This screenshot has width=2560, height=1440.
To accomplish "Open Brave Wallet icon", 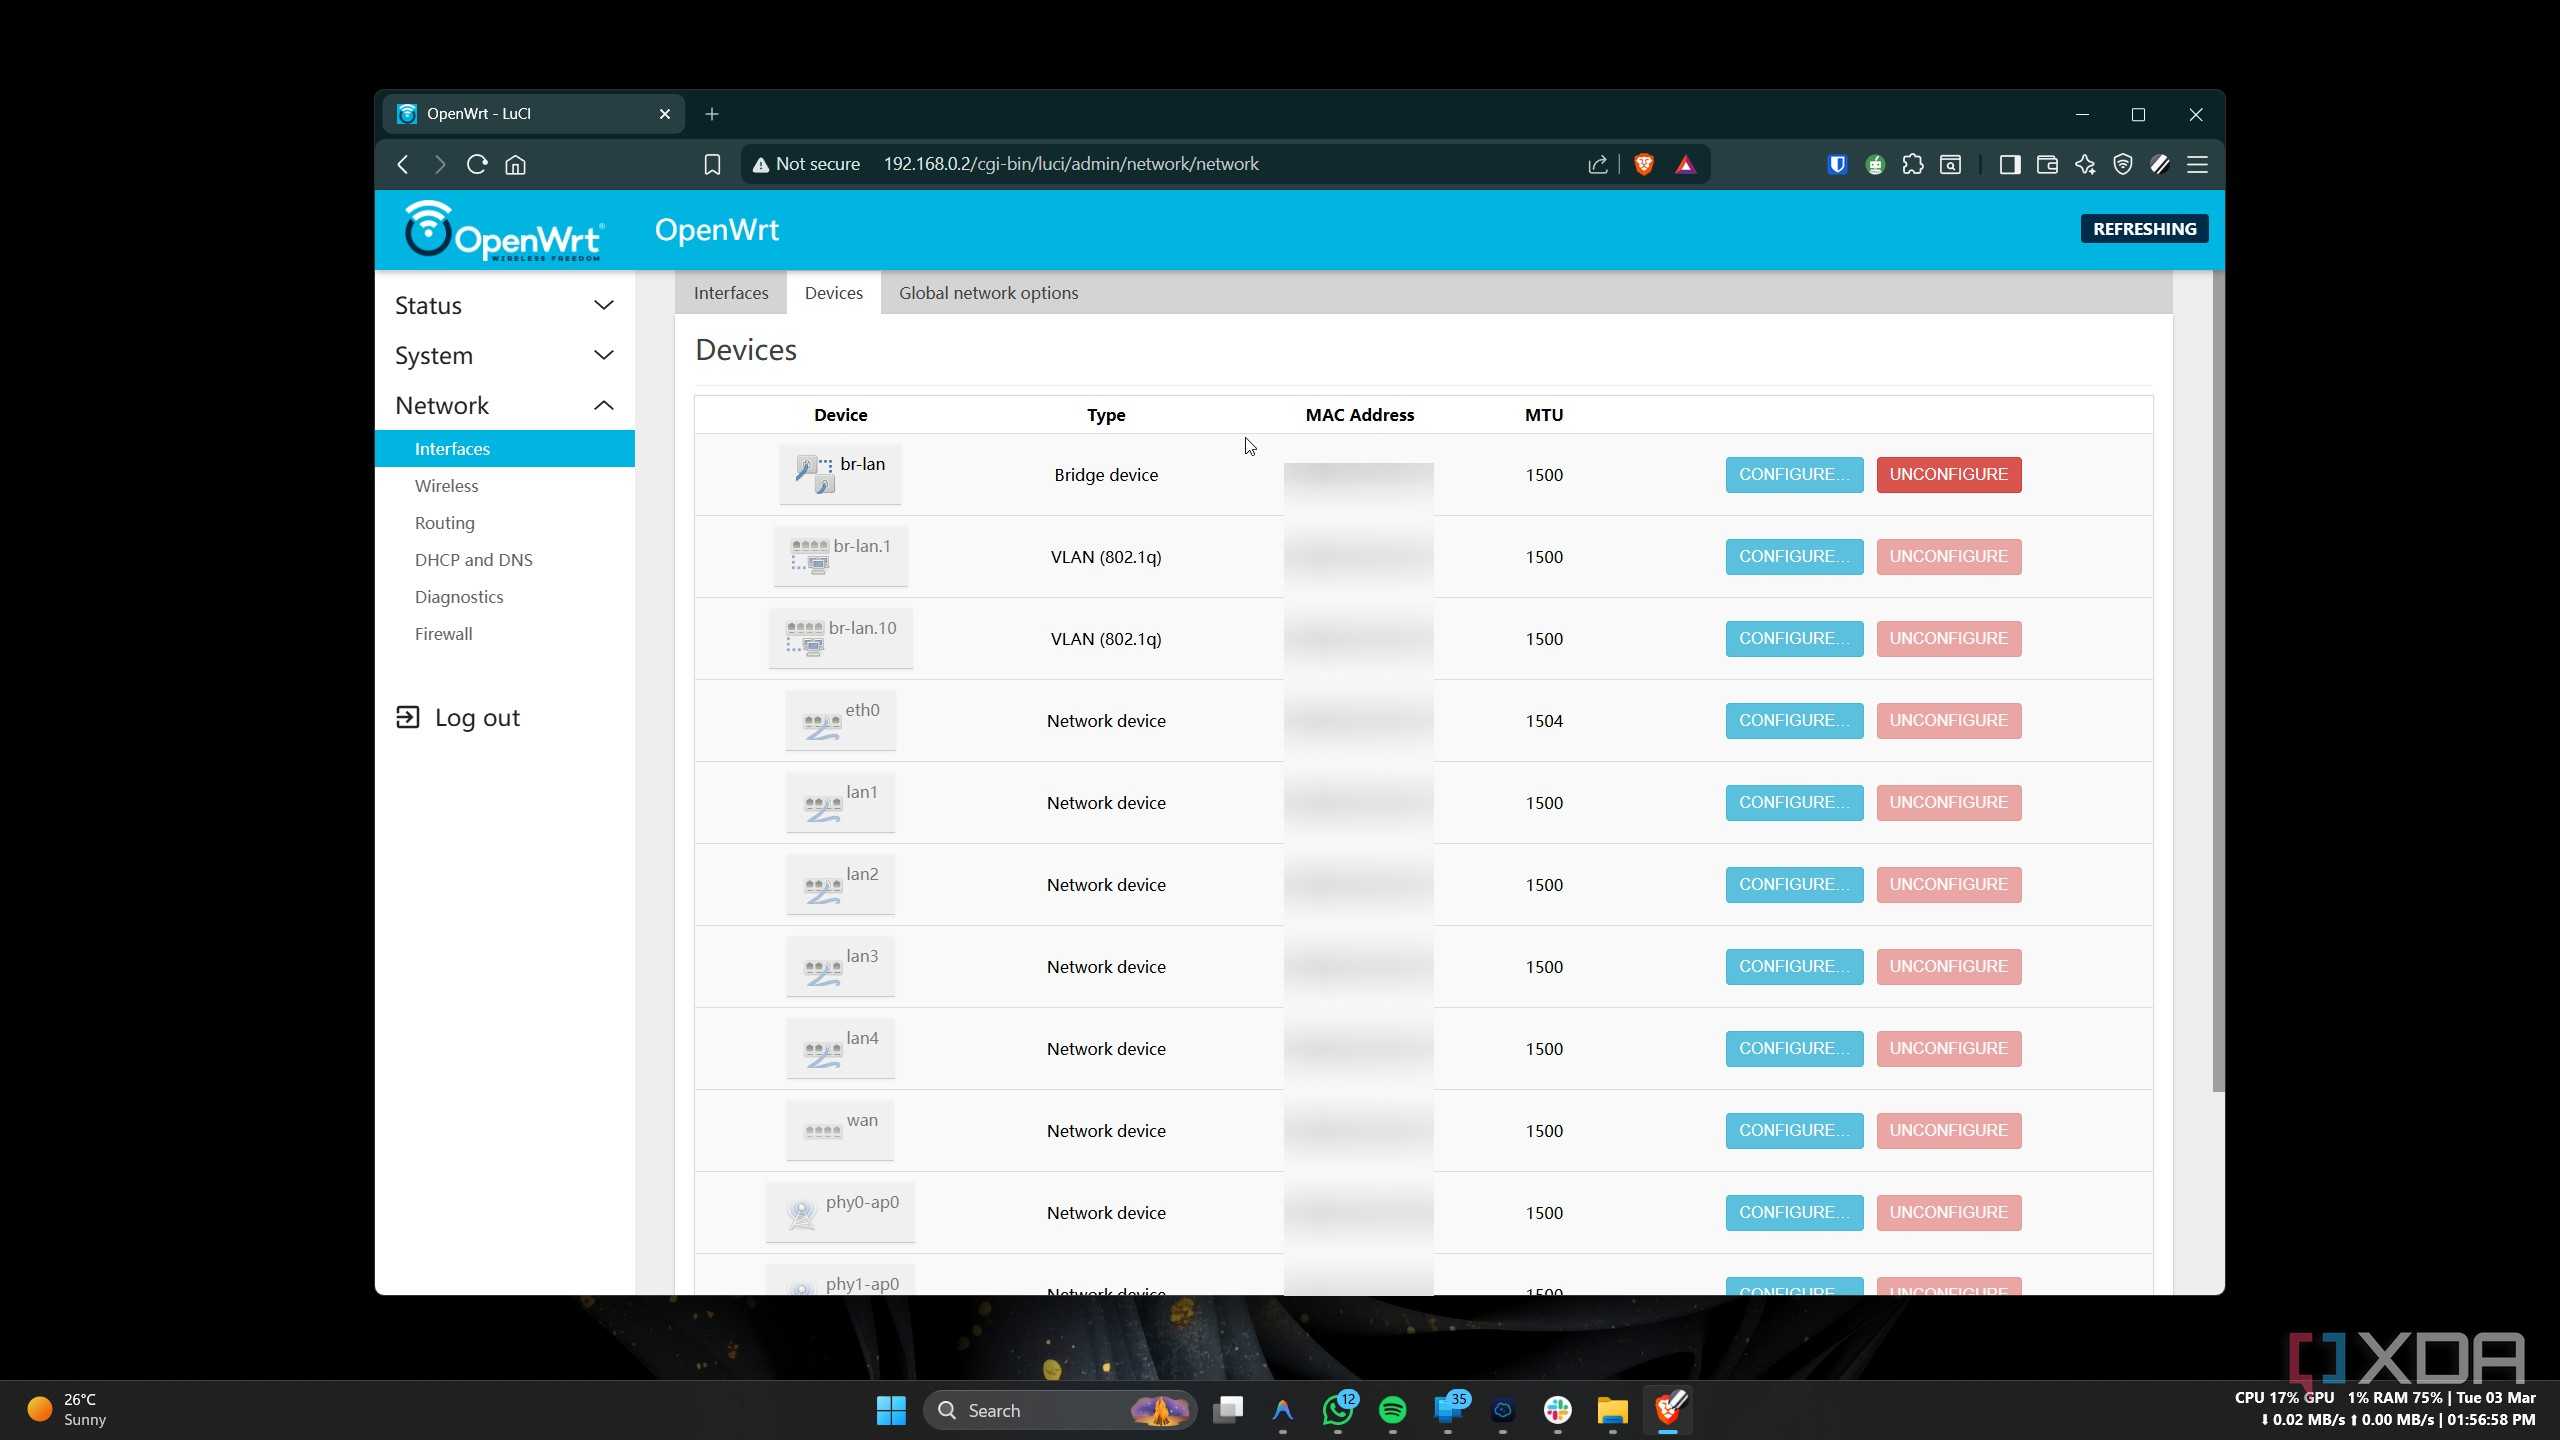I will point(2047,165).
